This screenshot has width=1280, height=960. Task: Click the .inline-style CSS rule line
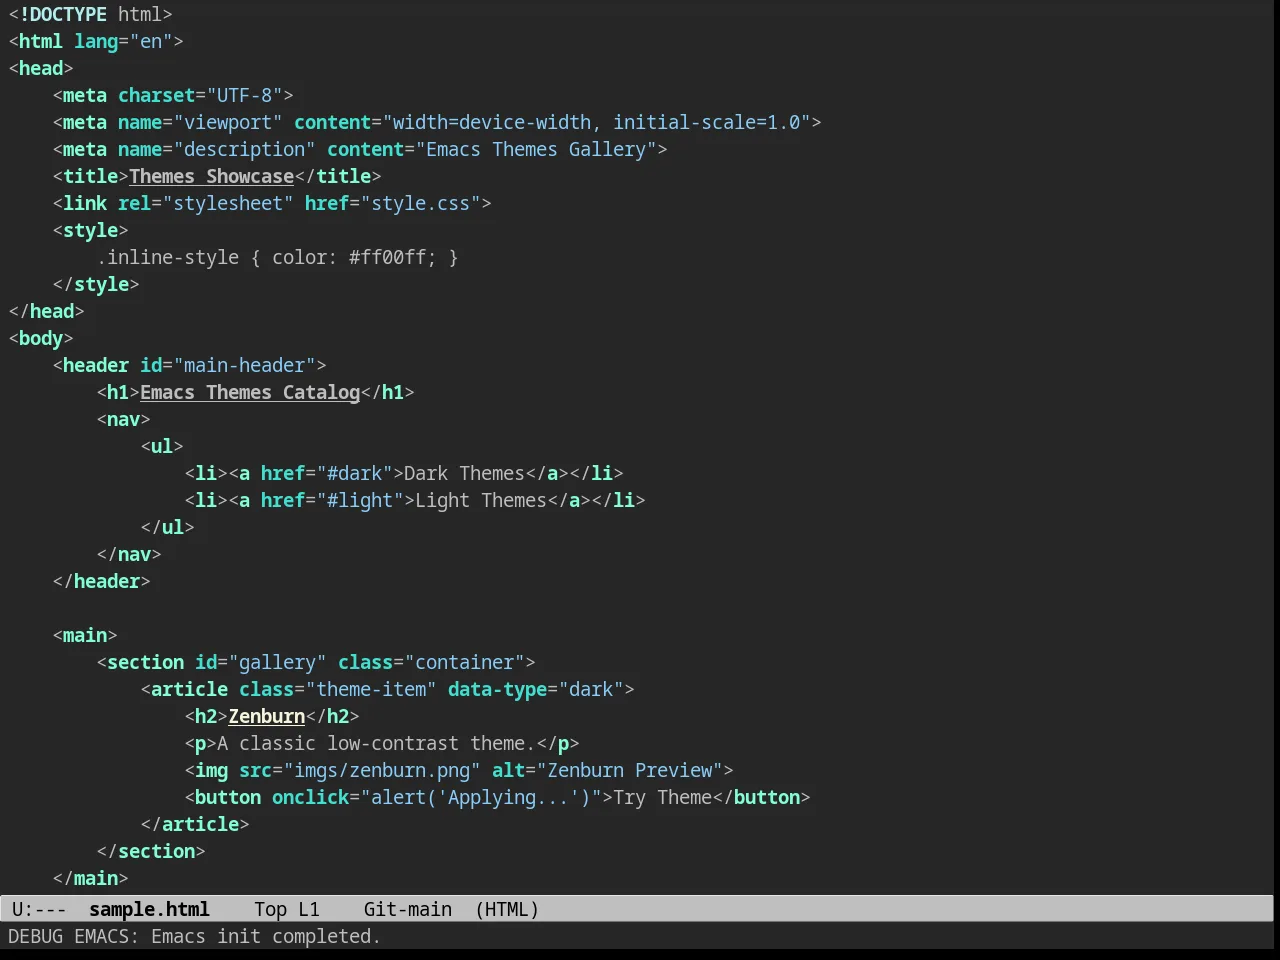pyautogui.click(x=278, y=257)
